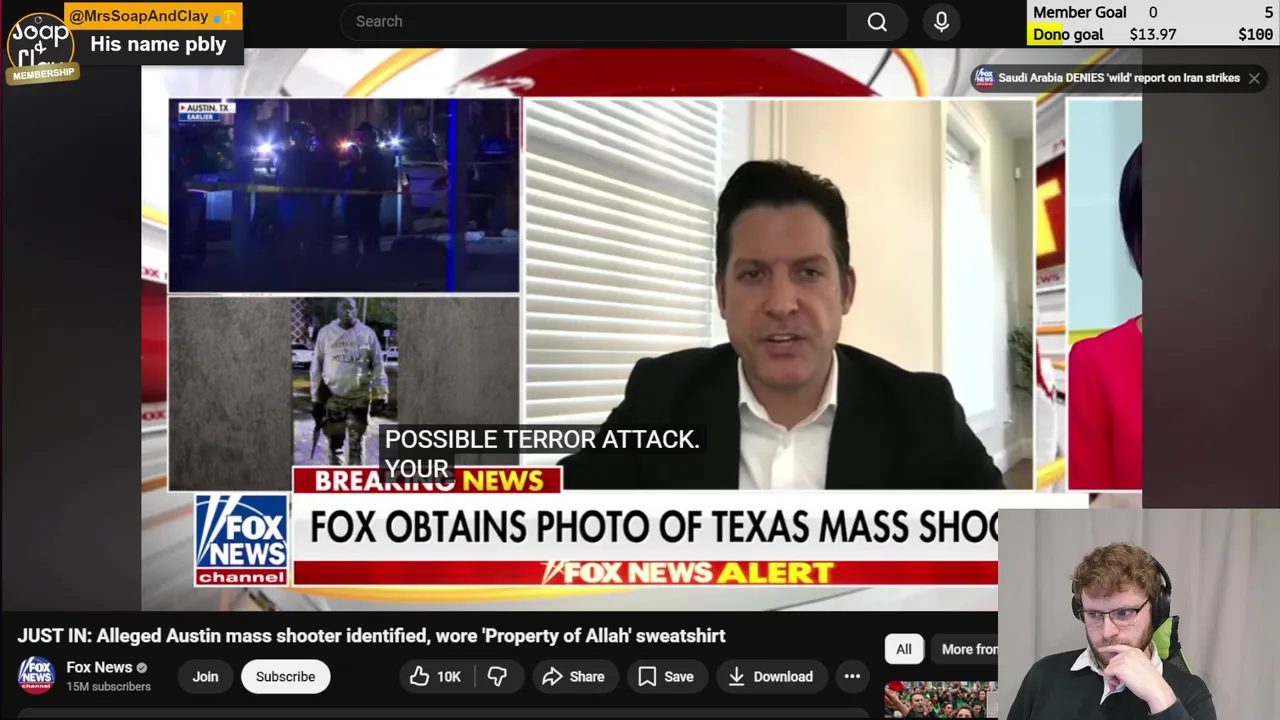Click the streamer webcam overlay
This screenshot has height=720, width=1280.
(1139, 614)
